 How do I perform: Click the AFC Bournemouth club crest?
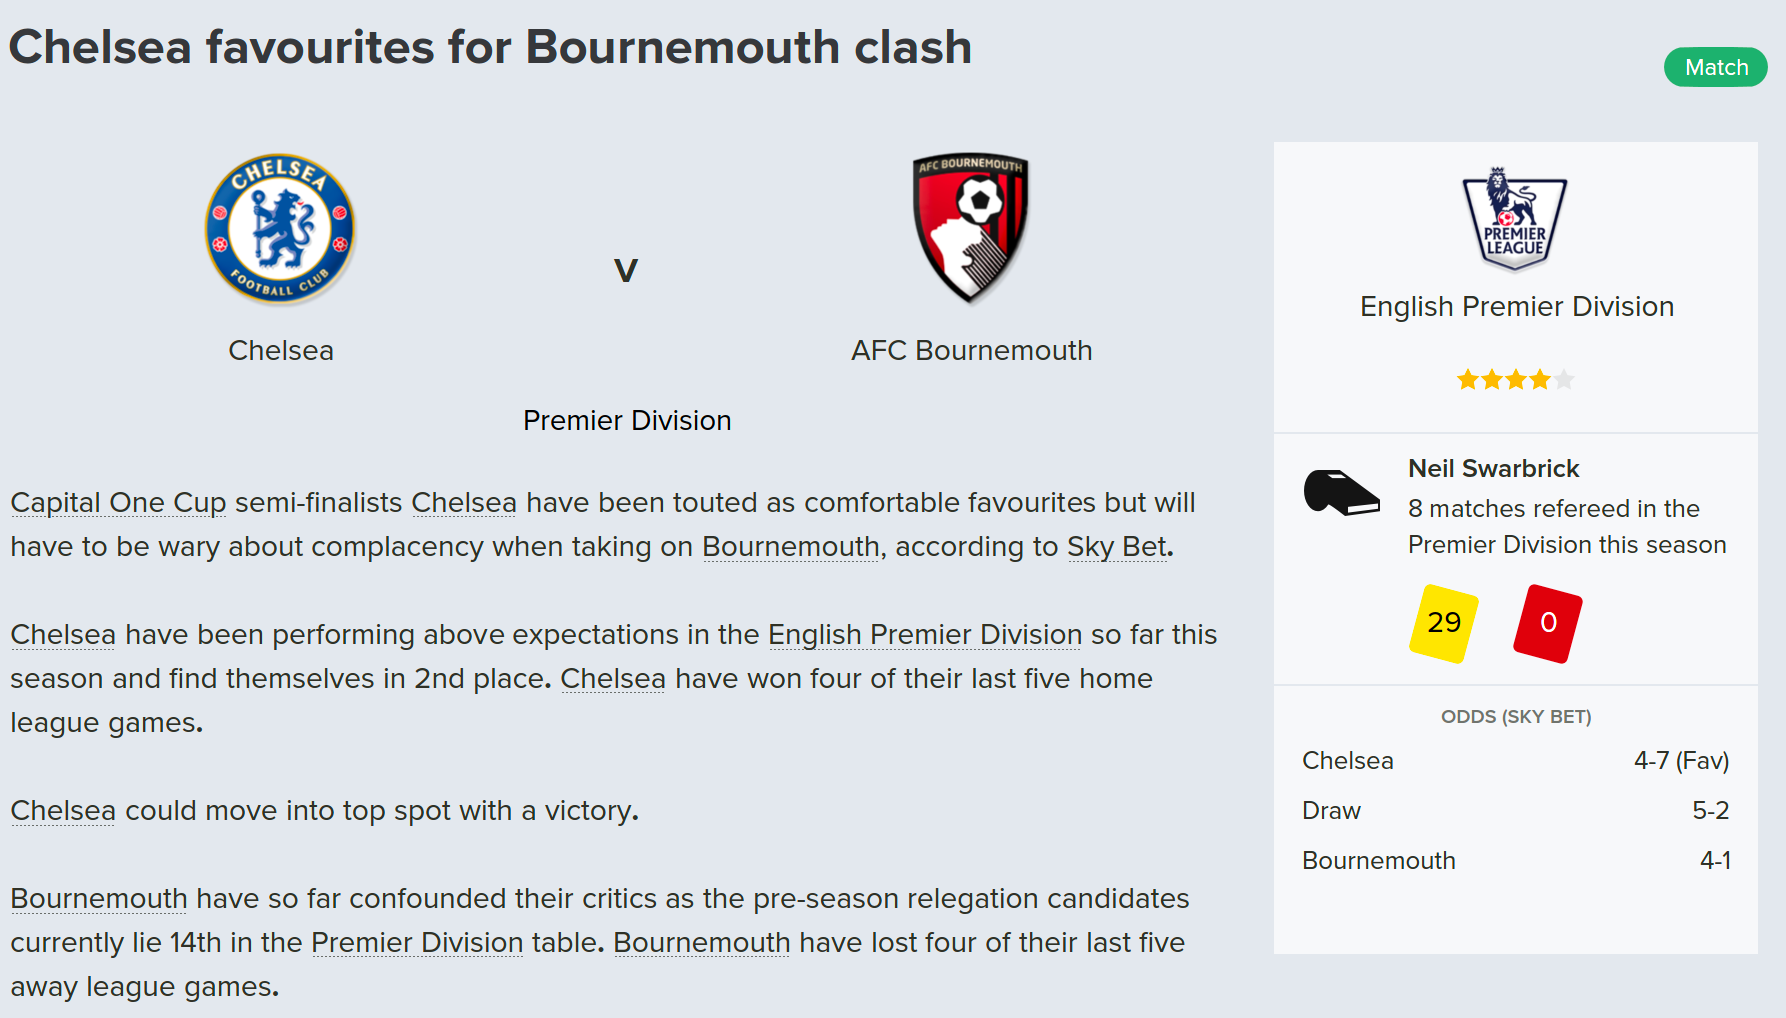pos(970,228)
